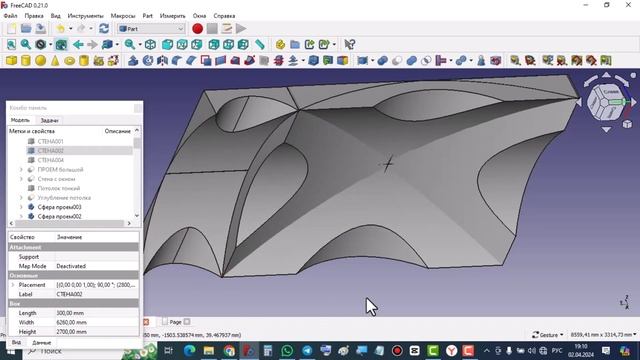Click the Width value 6260,00 mm field

[x=97, y=322]
